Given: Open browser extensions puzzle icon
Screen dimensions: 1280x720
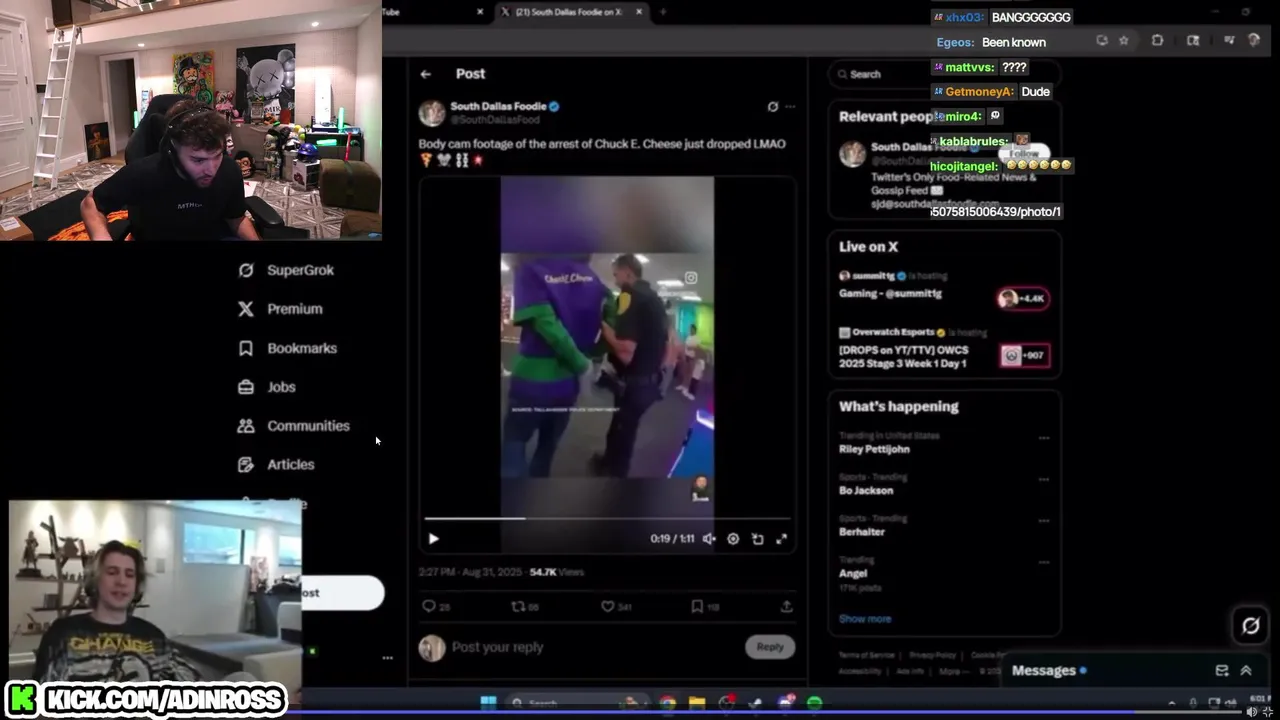Looking at the screenshot, I should click(x=1157, y=41).
